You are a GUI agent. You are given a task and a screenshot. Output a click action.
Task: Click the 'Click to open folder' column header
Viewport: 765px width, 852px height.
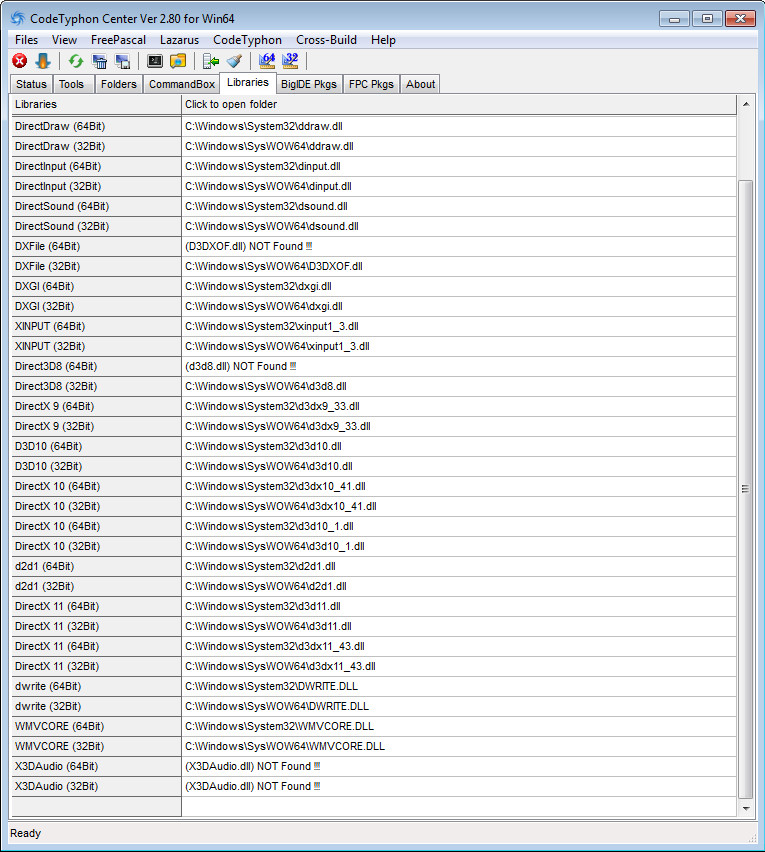[459, 104]
